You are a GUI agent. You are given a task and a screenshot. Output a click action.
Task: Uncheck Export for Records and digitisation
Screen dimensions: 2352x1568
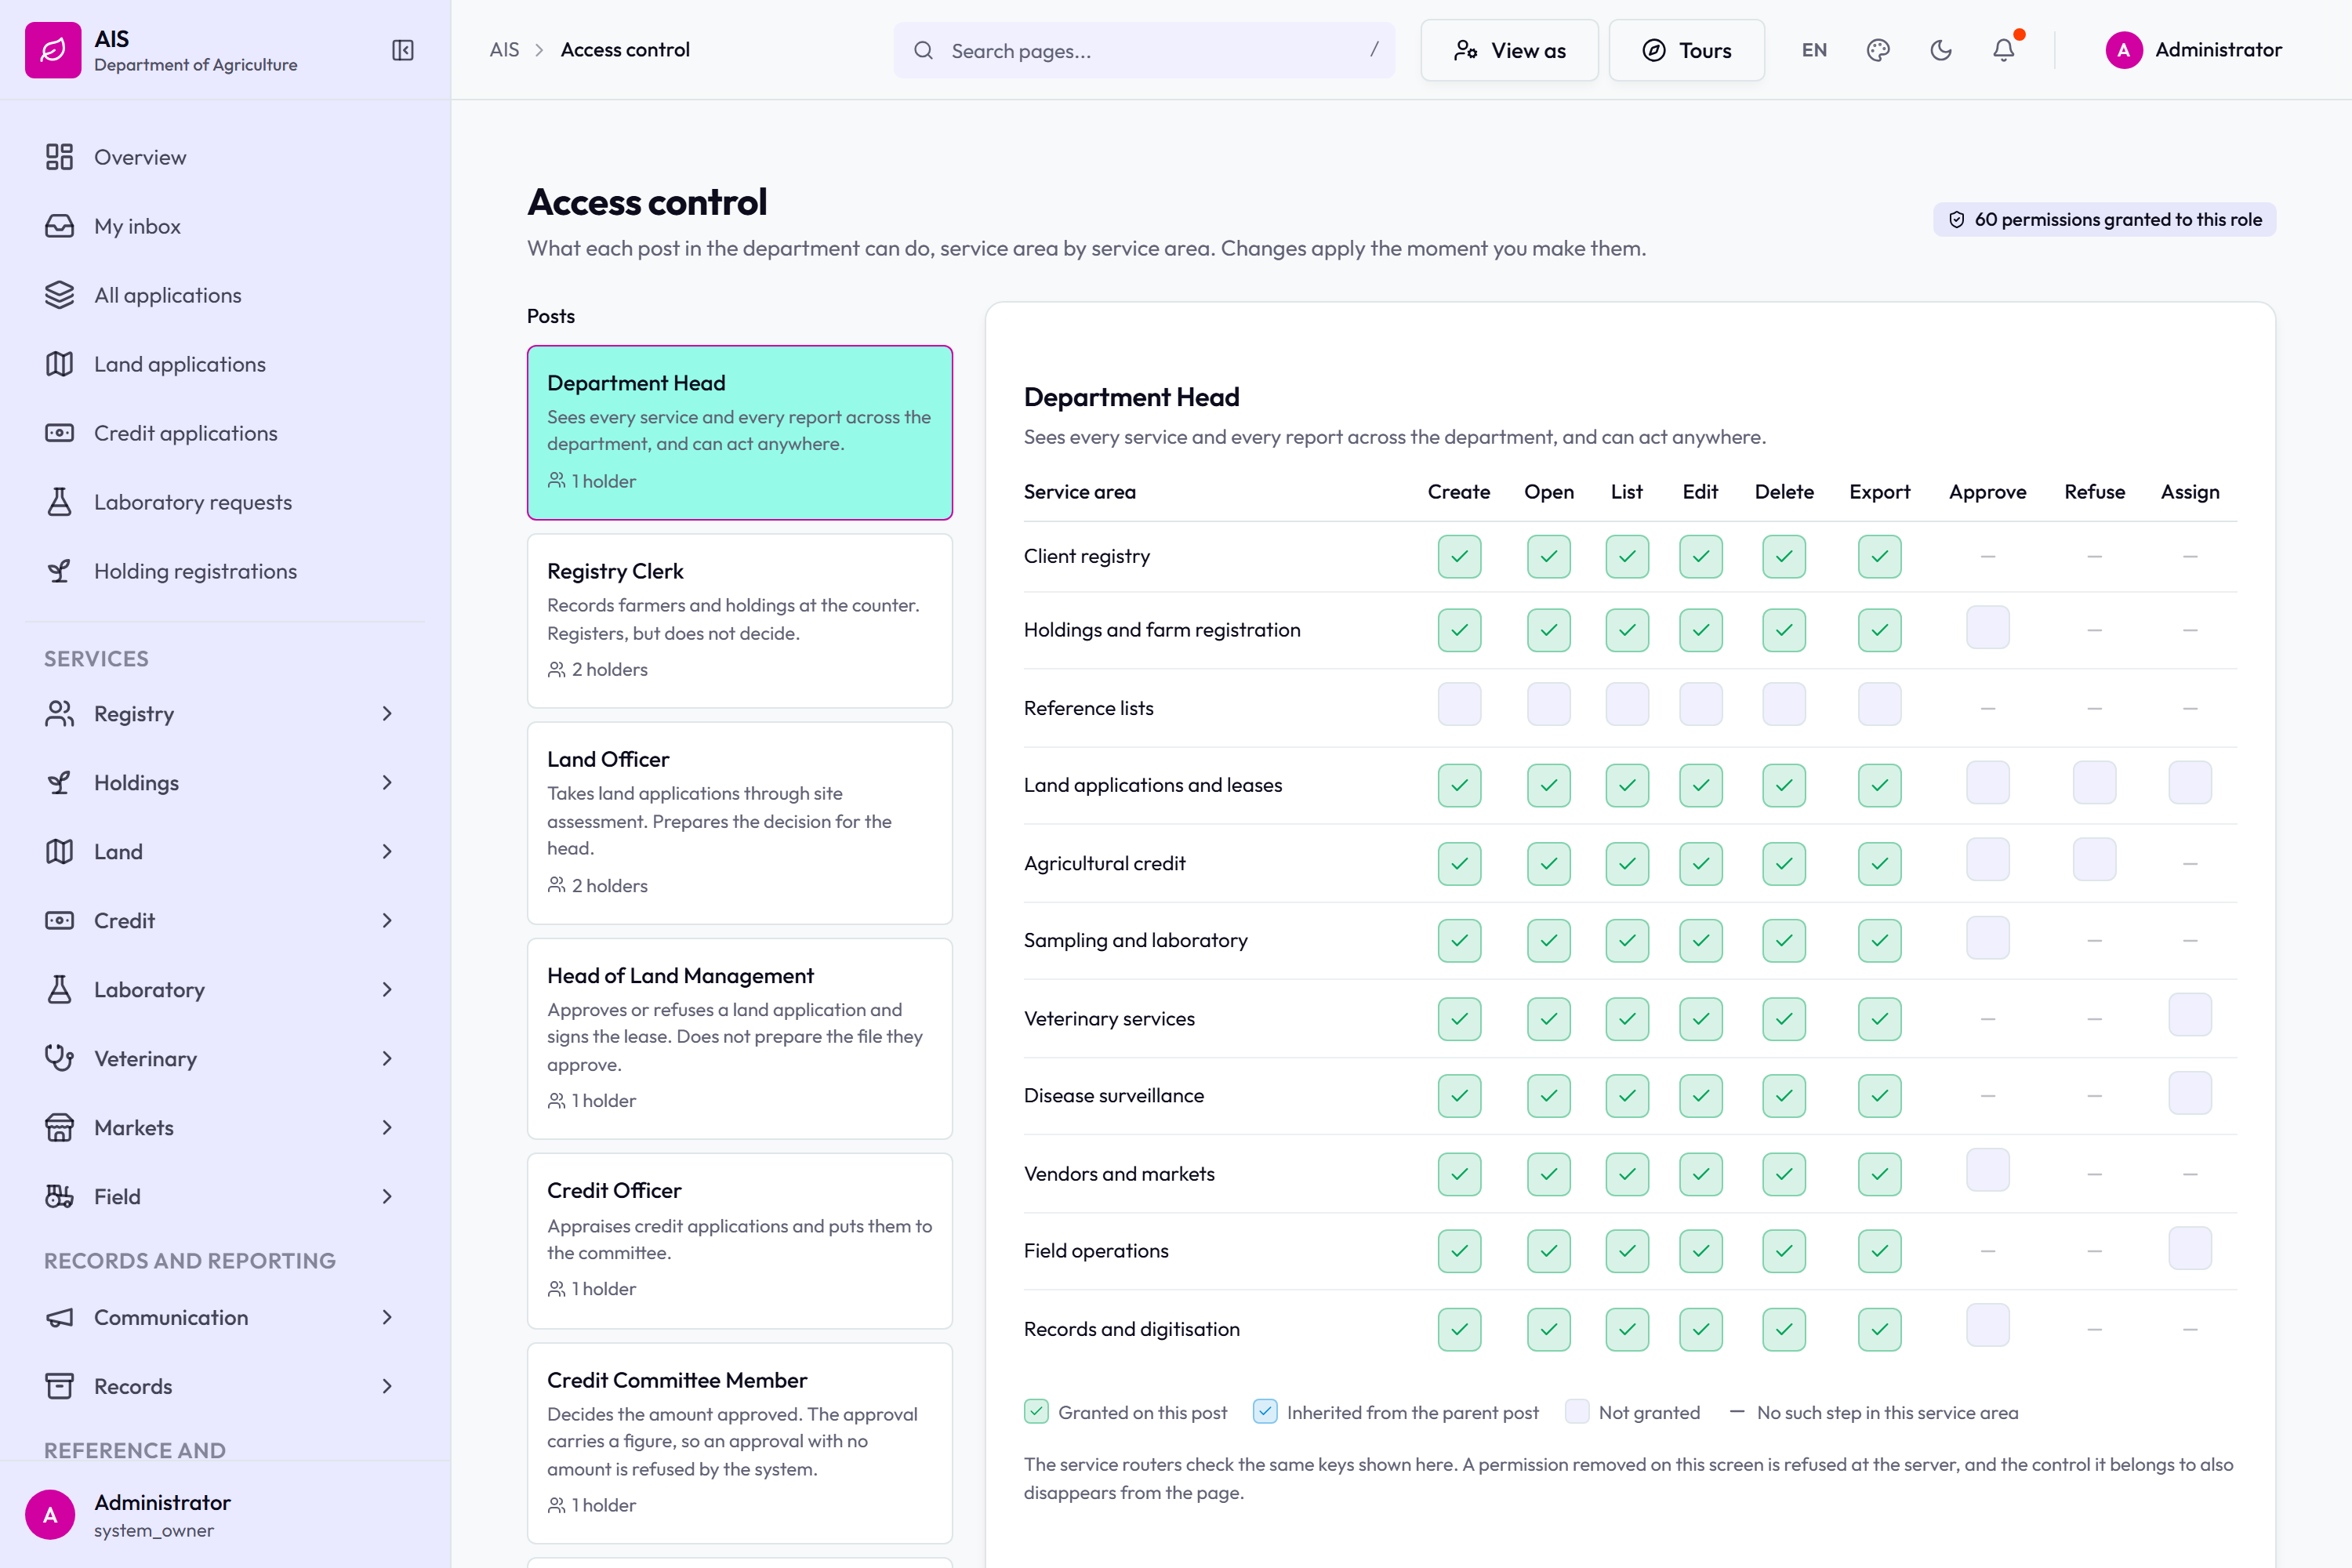point(1879,1329)
